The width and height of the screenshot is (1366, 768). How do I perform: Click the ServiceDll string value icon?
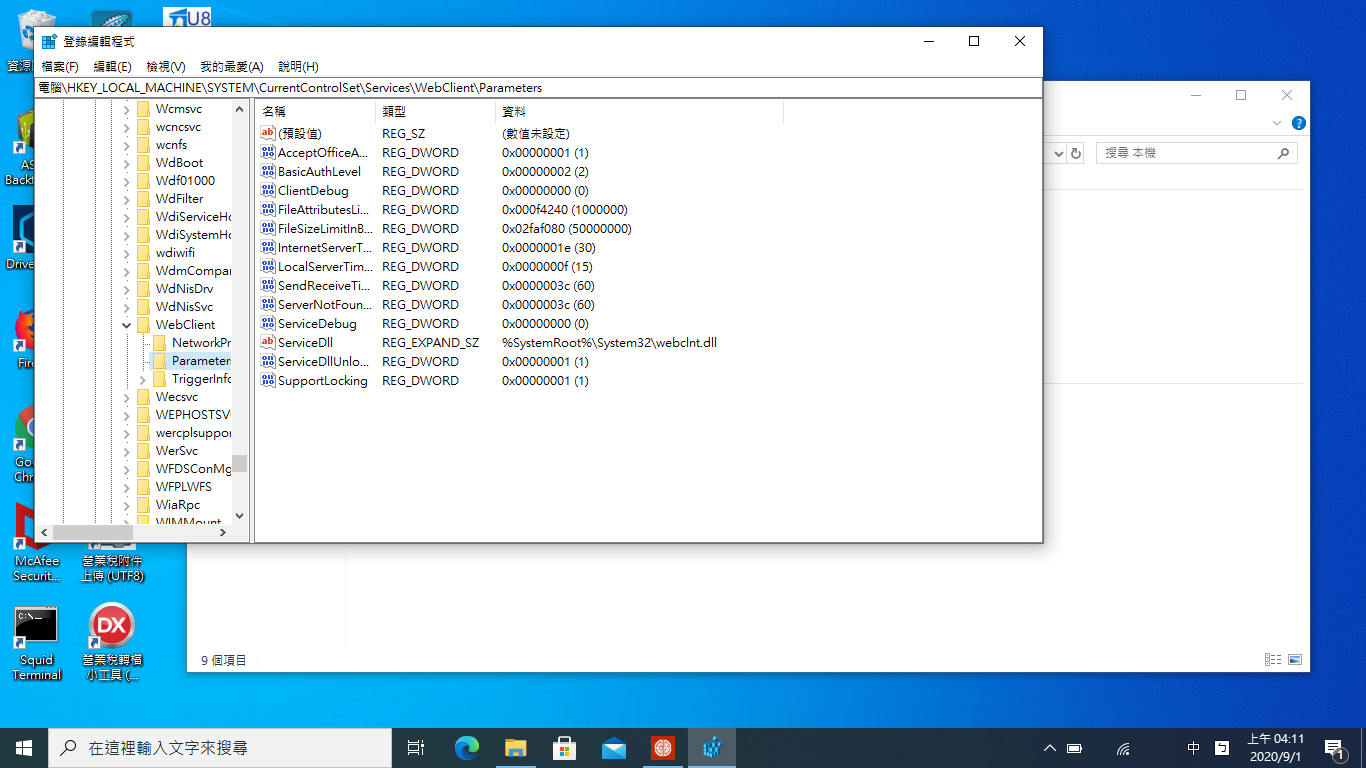pos(267,343)
